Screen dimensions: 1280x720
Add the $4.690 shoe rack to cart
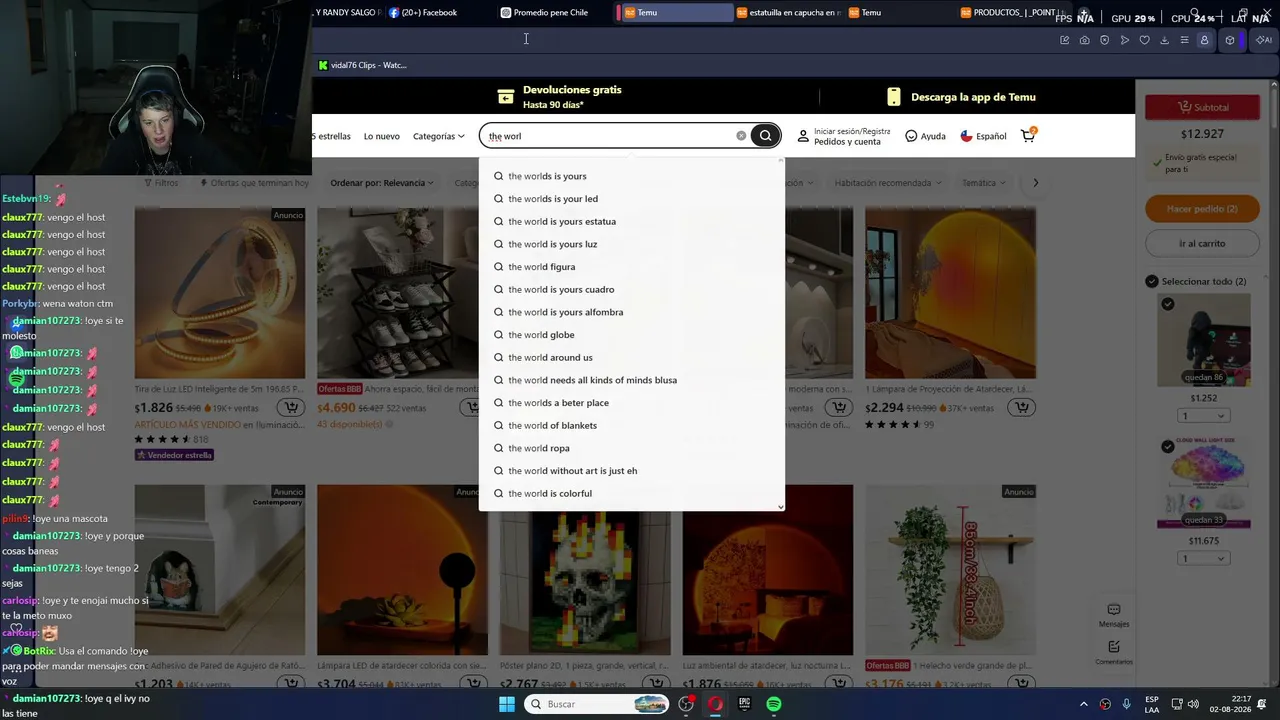[x=472, y=407]
